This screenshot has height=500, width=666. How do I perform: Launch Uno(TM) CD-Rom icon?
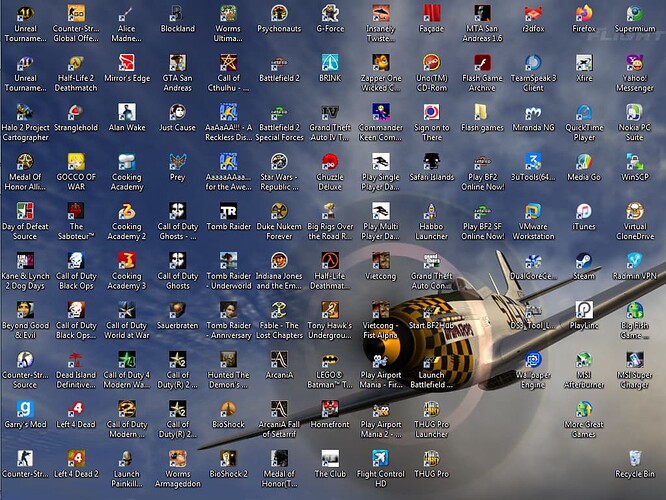point(431,74)
